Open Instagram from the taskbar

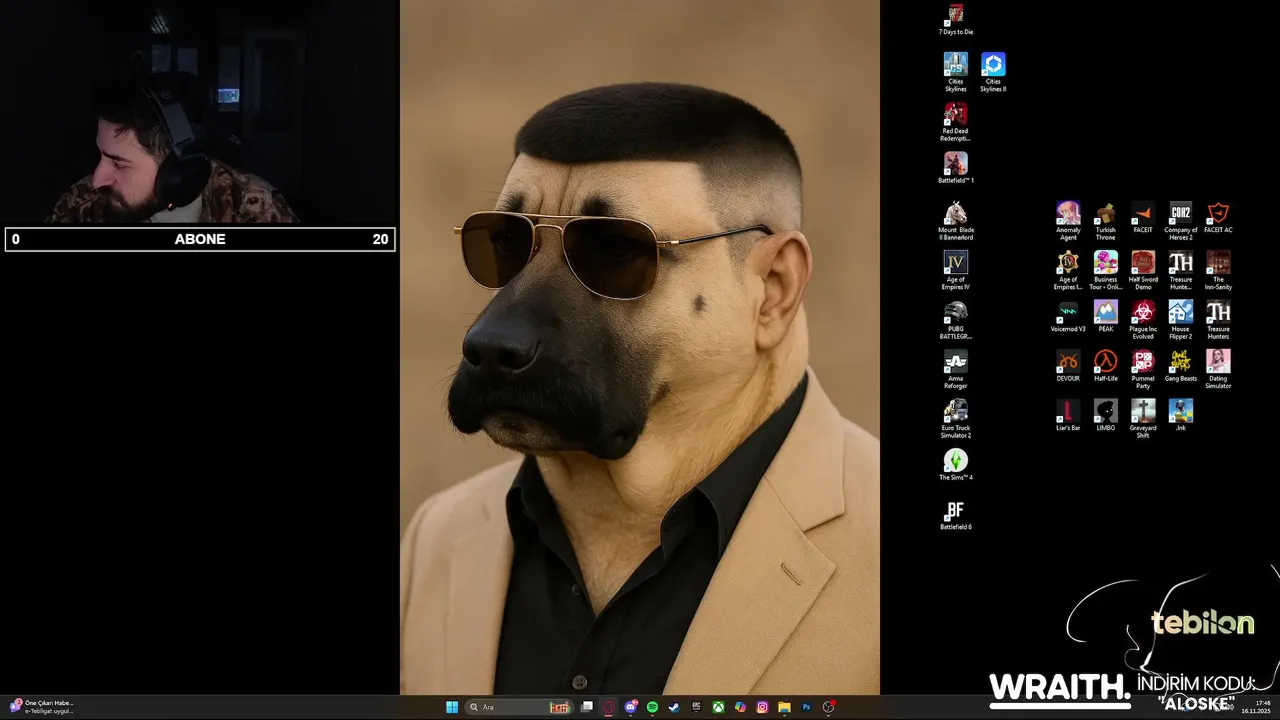click(762, 707)
